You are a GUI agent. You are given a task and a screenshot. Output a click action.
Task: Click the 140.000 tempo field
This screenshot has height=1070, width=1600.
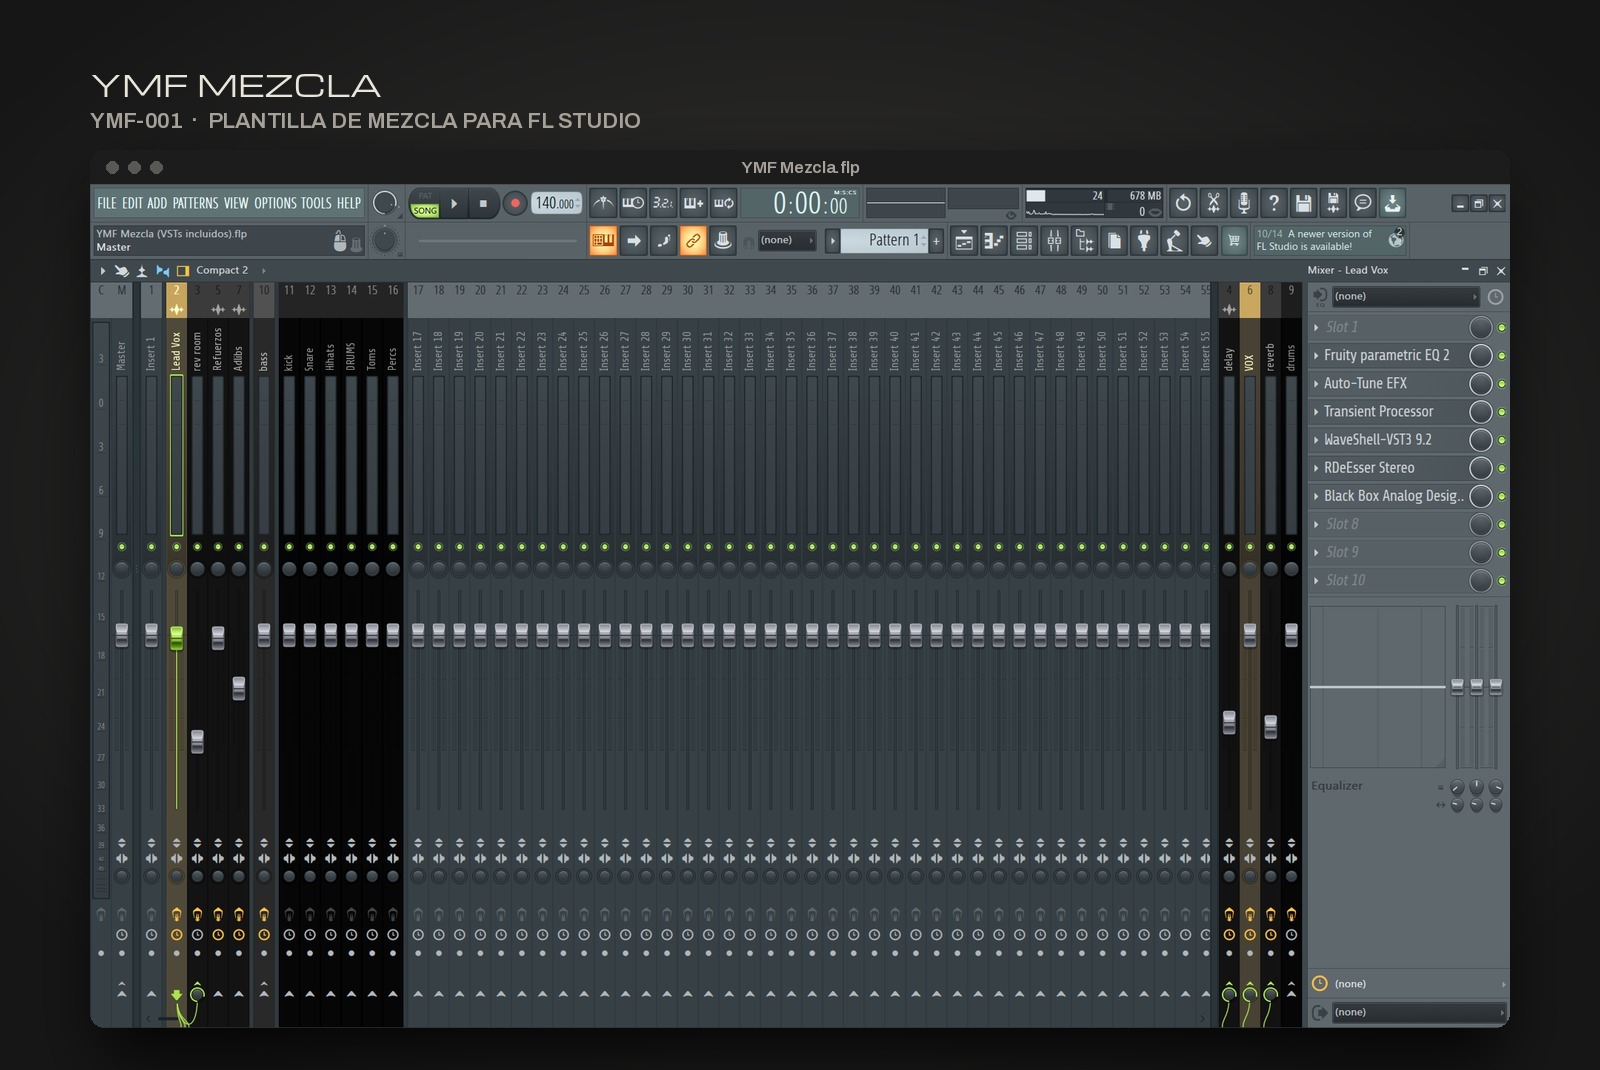tap(556, 203)
